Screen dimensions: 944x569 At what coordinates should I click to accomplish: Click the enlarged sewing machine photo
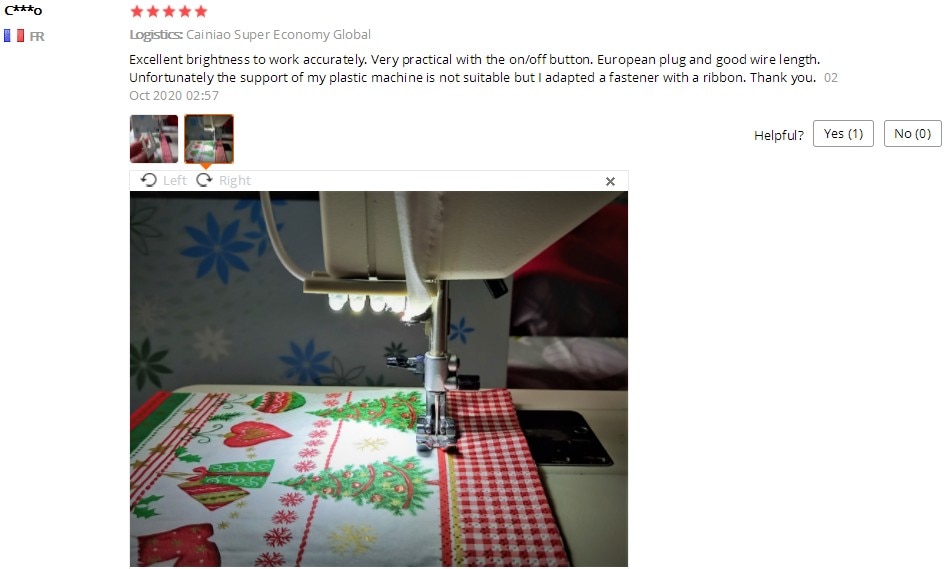[379, 379]
